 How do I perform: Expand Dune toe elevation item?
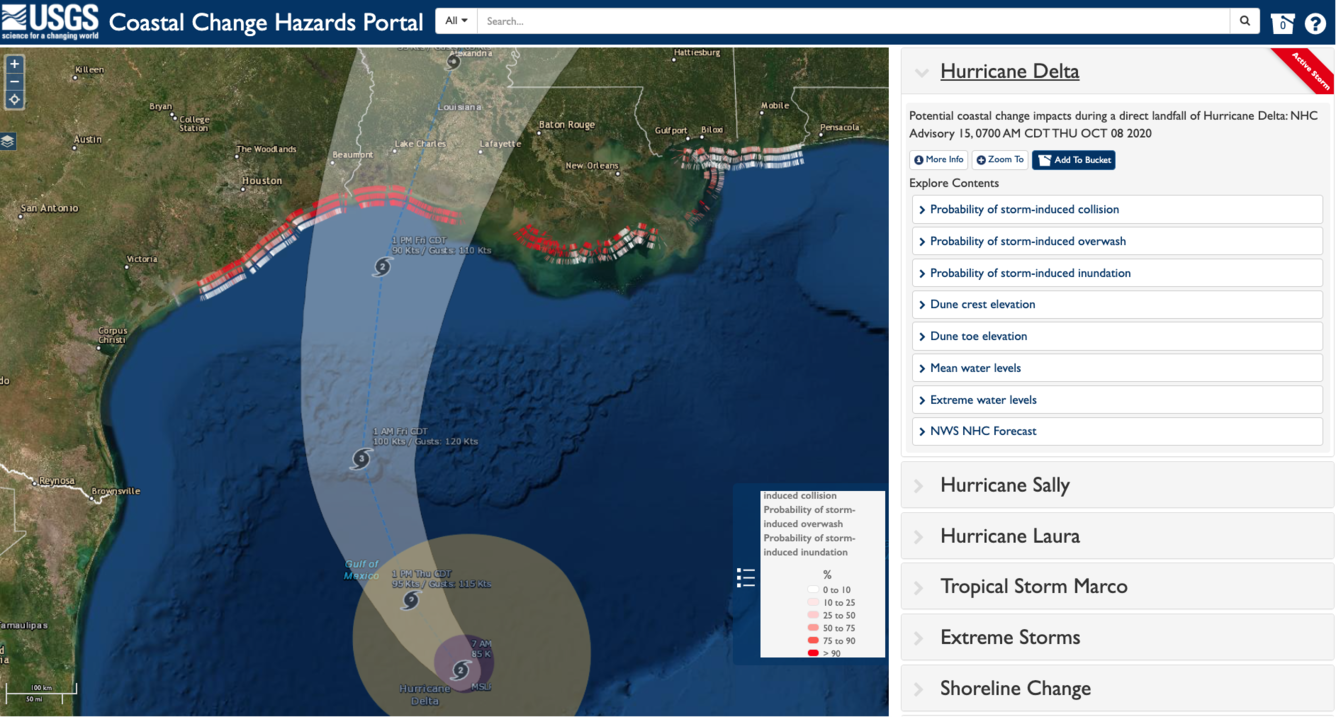[1117, 336]
